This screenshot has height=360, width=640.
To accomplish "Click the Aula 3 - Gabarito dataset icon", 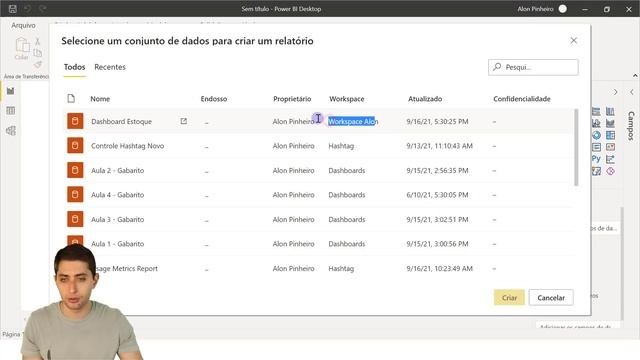I will coord(75,219).
